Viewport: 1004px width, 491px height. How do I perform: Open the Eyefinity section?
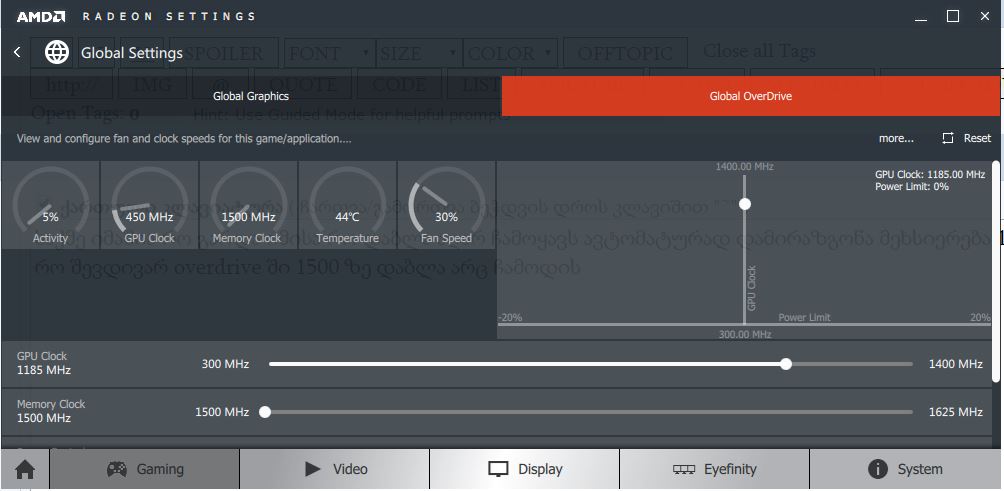(x=715, y=469)
